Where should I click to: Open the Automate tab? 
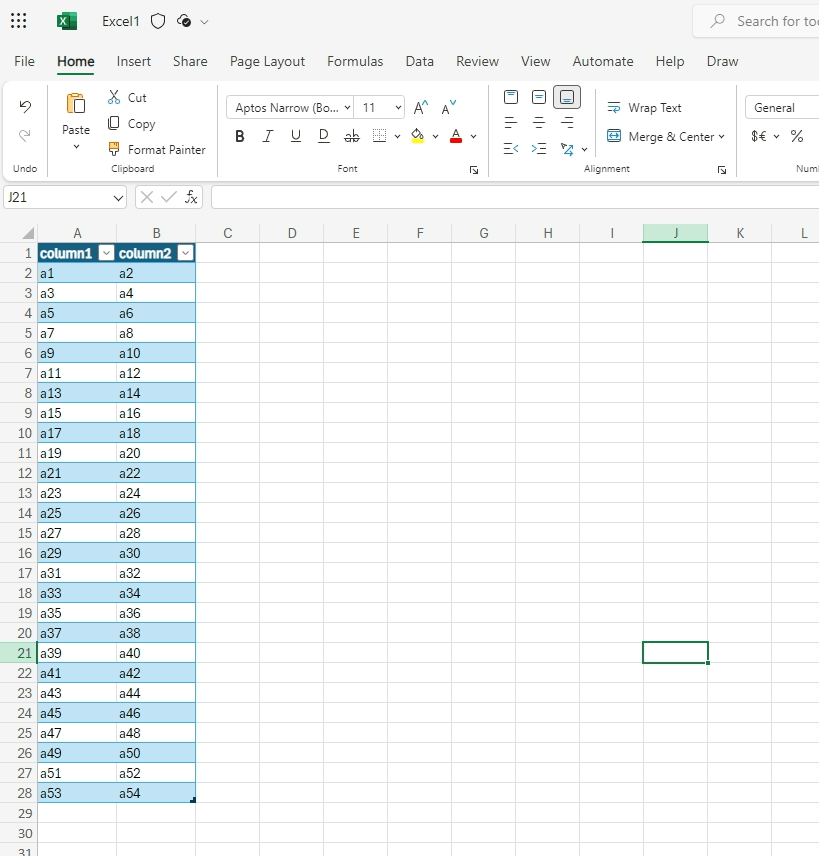pos(603,61)
